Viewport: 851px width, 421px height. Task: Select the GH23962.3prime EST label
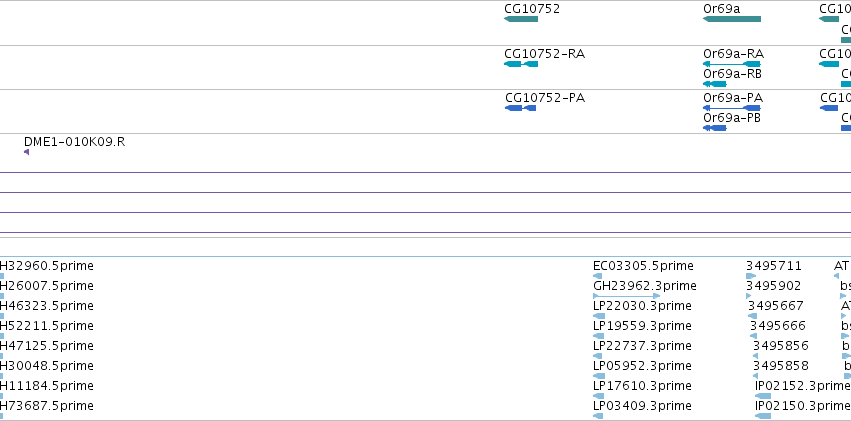click(645, 286)
